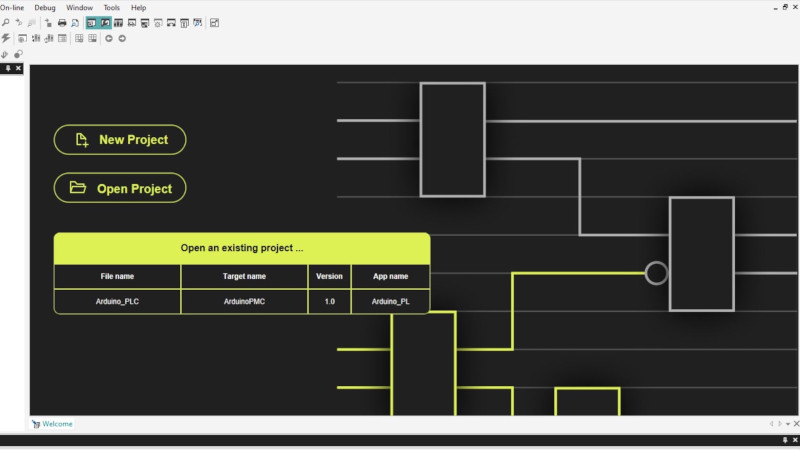Click the lightning bolt connect icon
800x450 pixels.
tap(6, 38)
